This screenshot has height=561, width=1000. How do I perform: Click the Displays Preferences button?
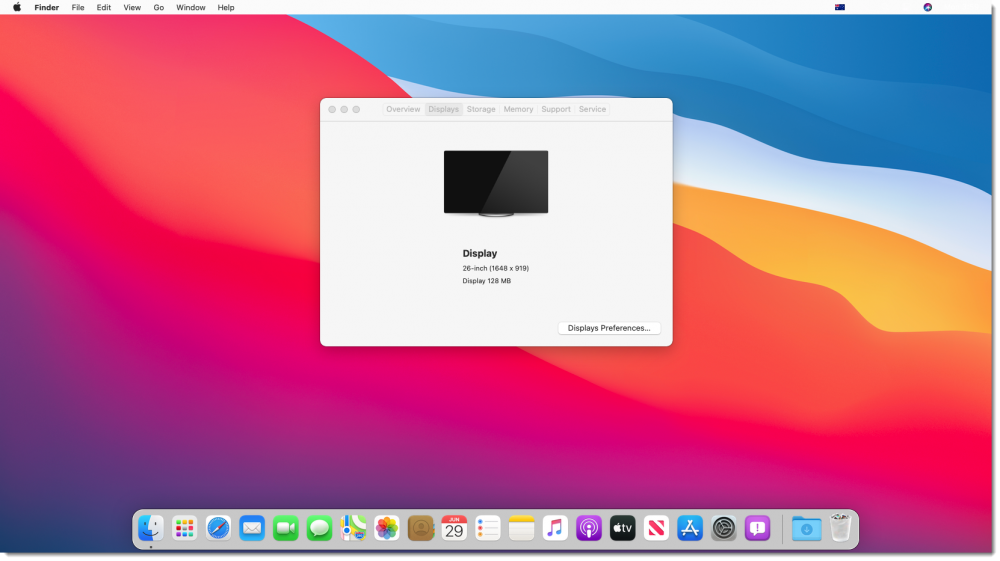tap(609, 328)
